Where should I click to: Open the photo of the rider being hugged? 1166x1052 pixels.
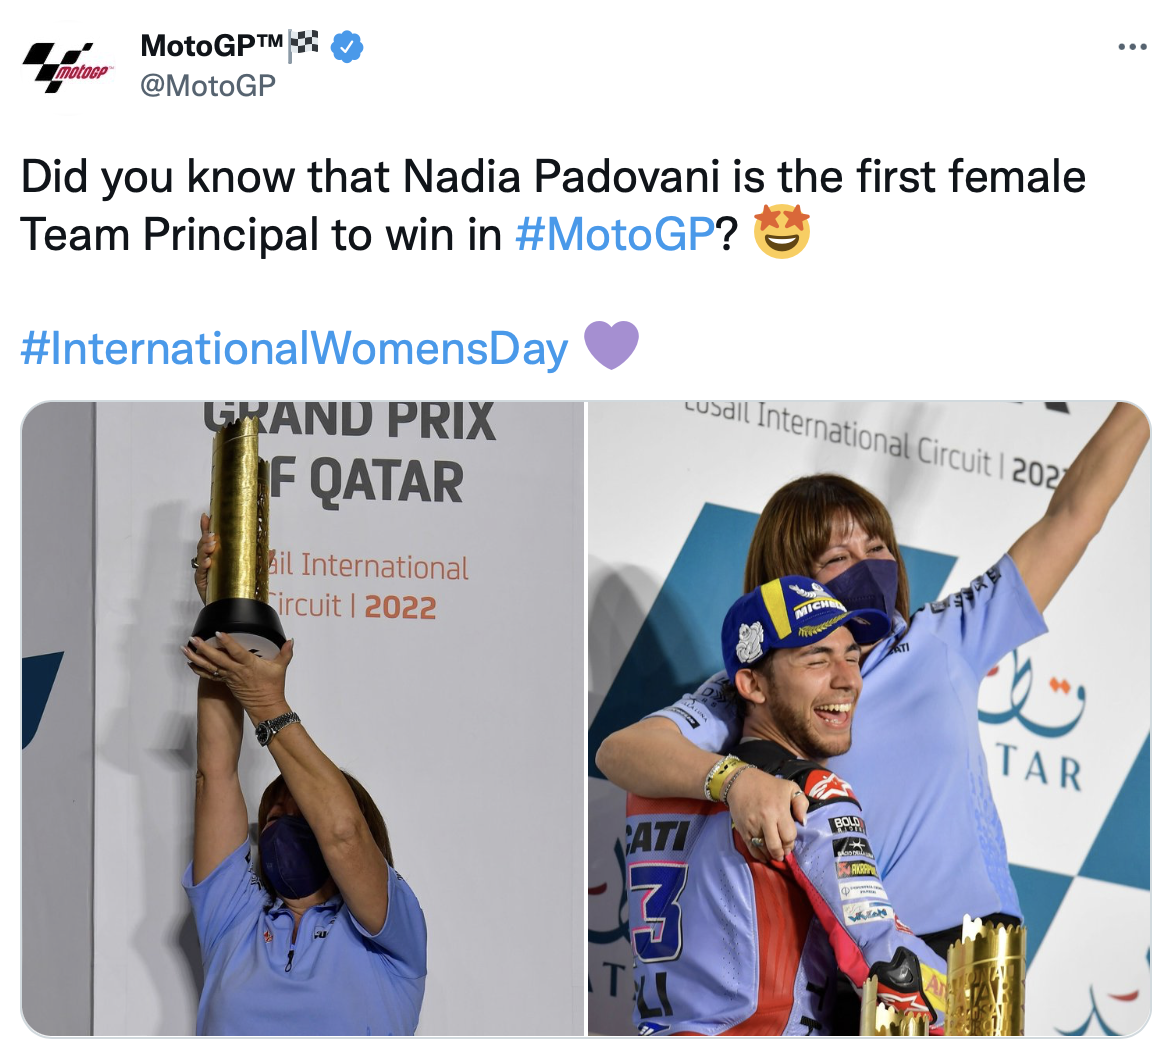[x=868, y=718]
